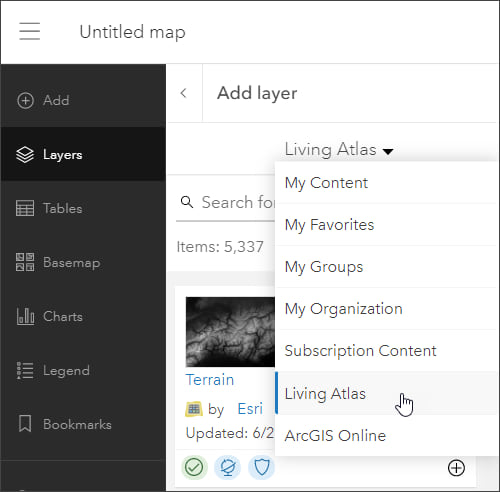Open the hamburger menu beside Untitled map
The width and height of the screenshot is (500, 492).
point(29,31)
